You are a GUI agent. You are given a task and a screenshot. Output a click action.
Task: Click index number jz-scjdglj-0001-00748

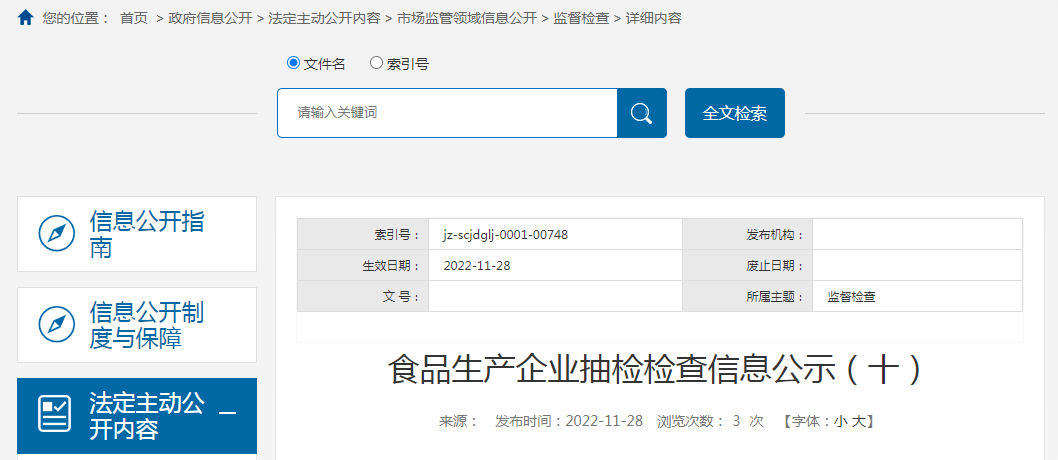coord(505,235)
